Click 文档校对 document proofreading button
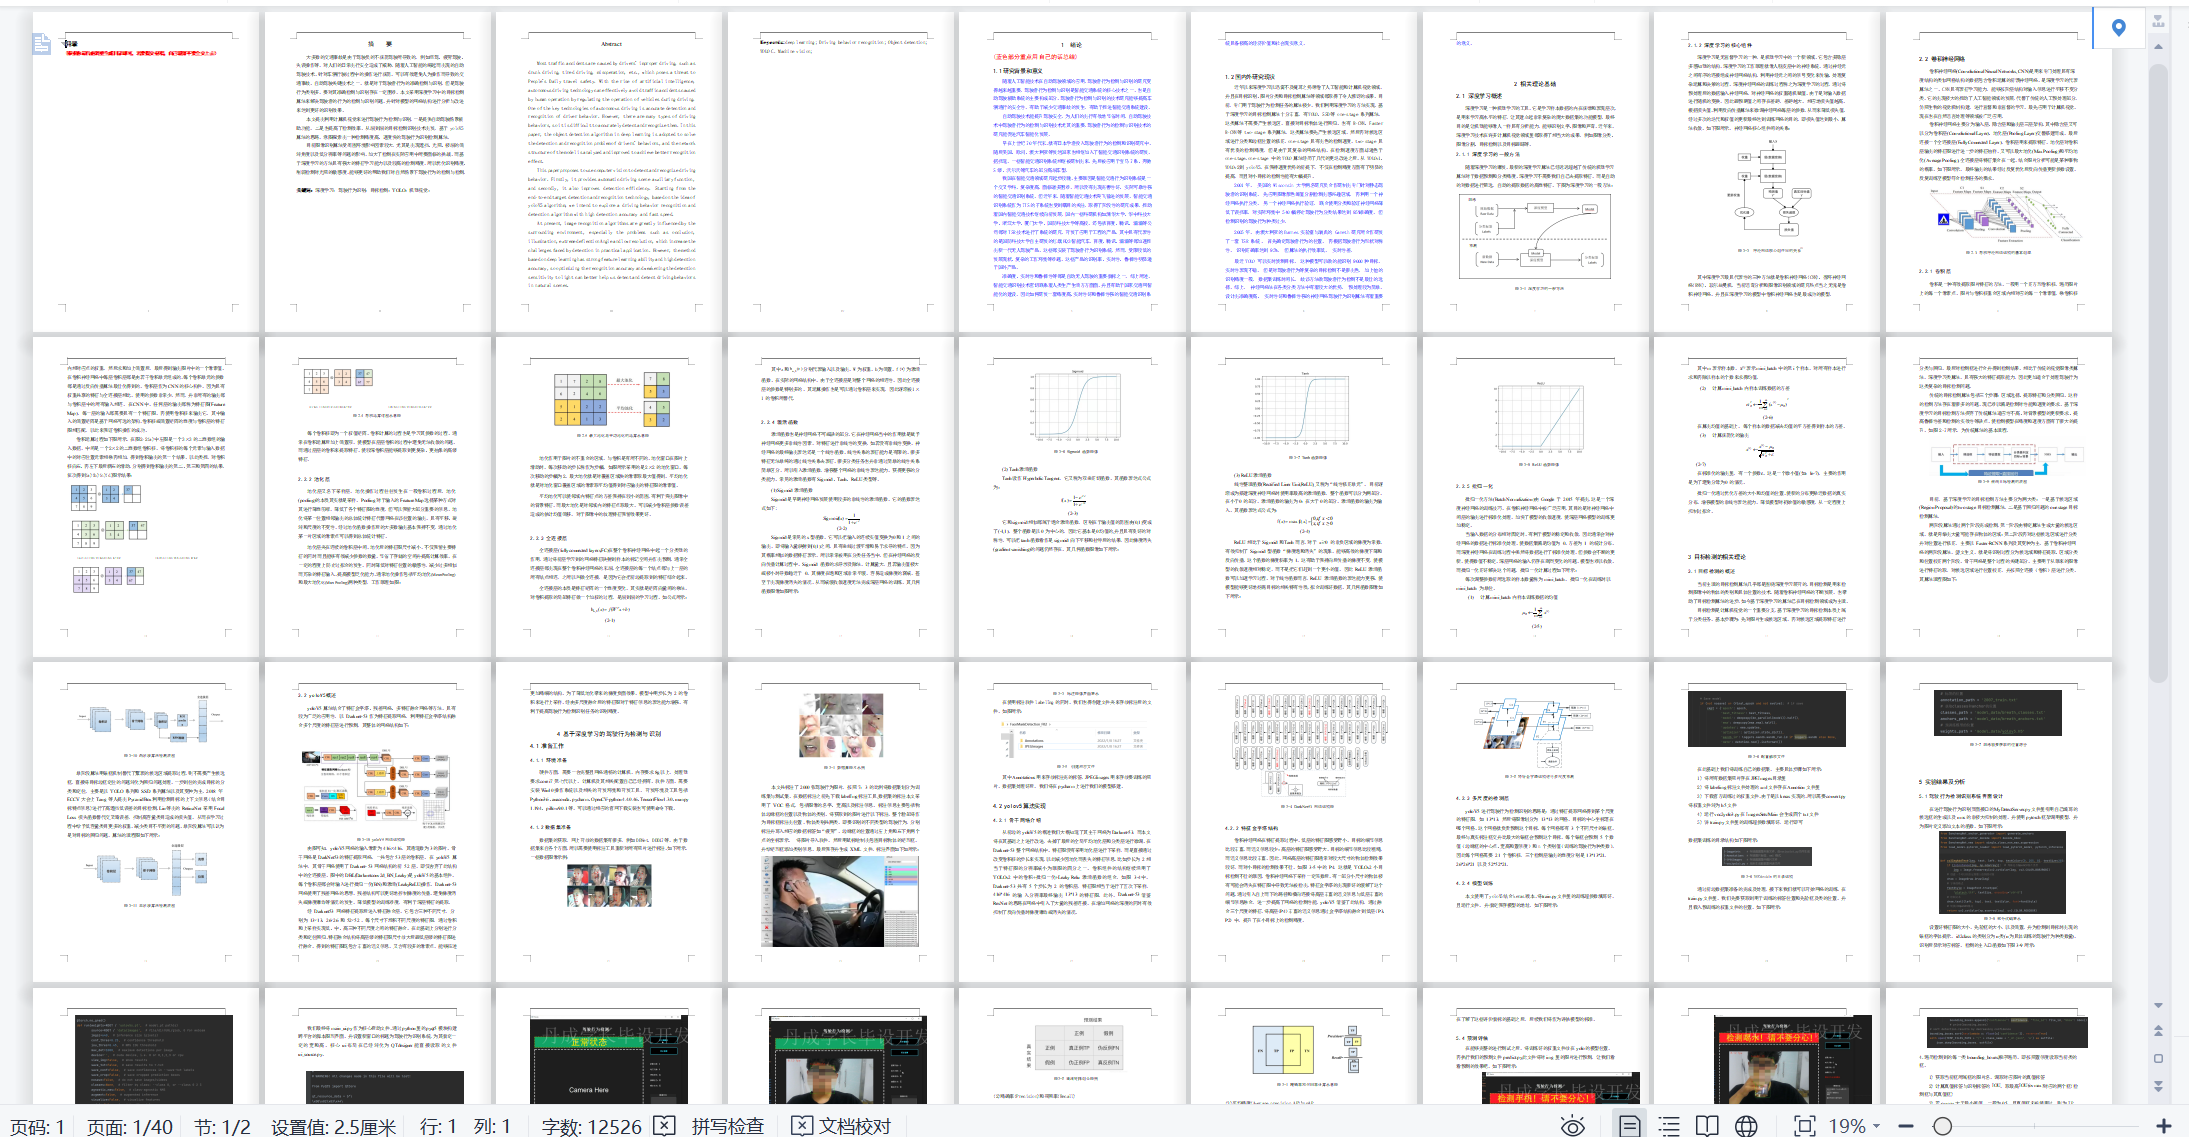2189x1137 pixels. 843,1126
